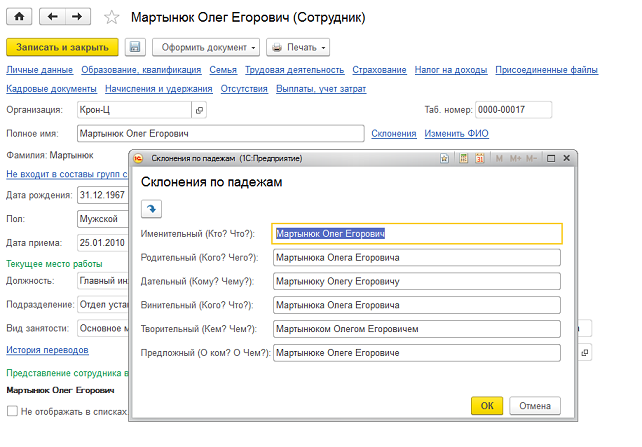The height and width of the screenshot is (447, 642).
Task: Open the 'Печать' dropdown menu
Action: (299, 47)
